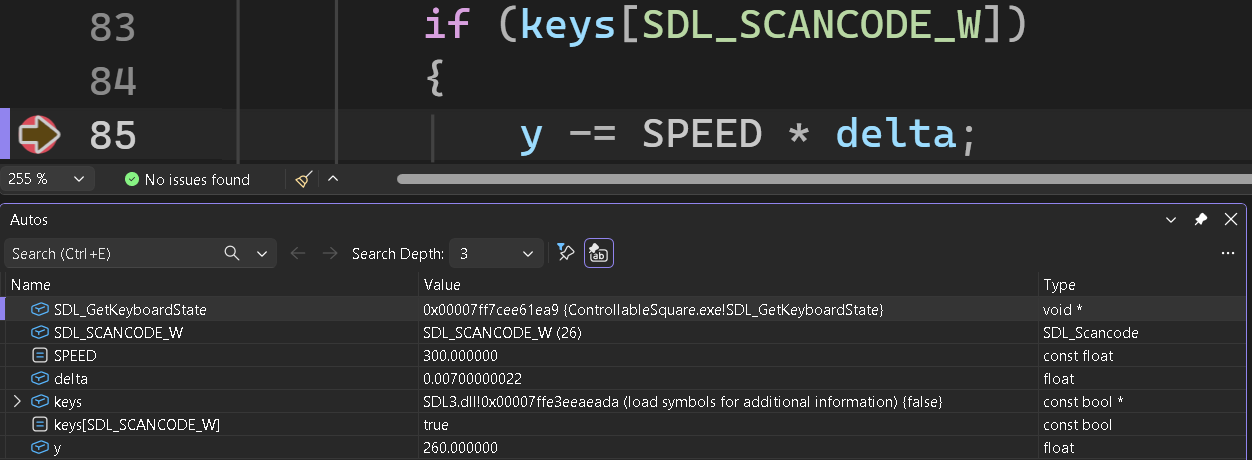
Task: Select the SPEED variable row
Action: point(626,356)
